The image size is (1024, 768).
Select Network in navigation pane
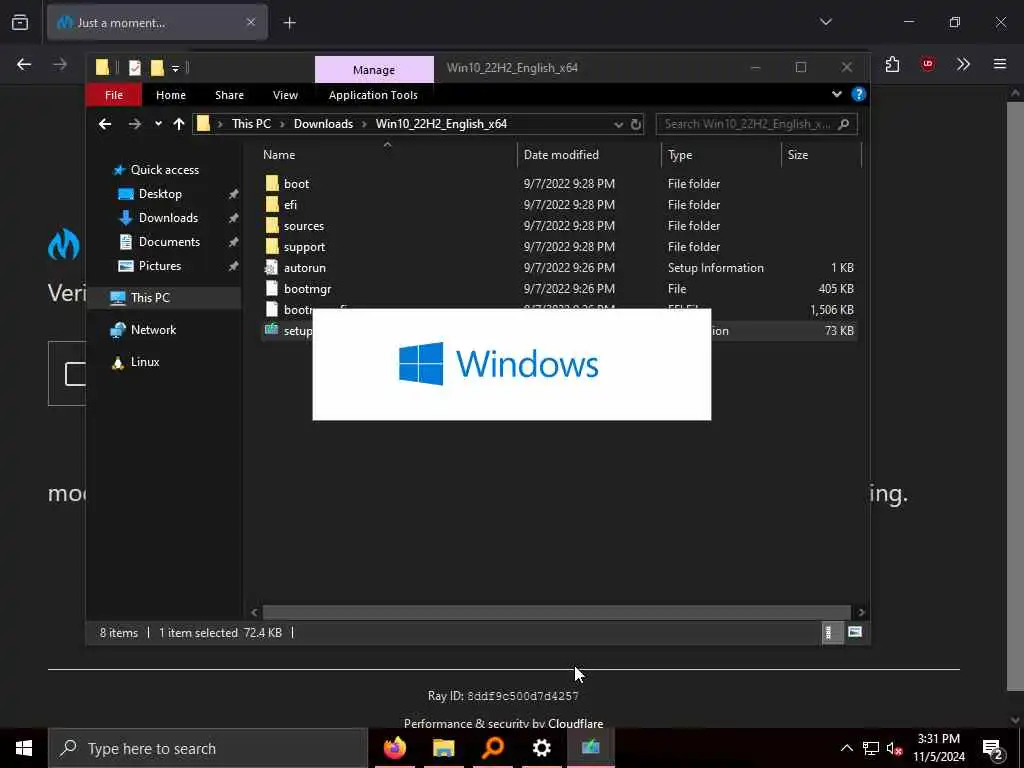pyautogui.click(x=153, y=330)
